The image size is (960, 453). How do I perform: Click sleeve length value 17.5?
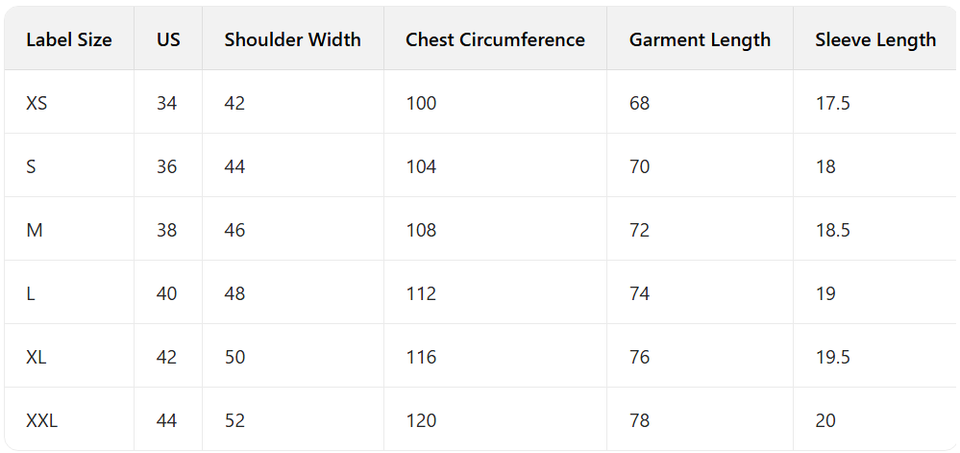[832, 103]
